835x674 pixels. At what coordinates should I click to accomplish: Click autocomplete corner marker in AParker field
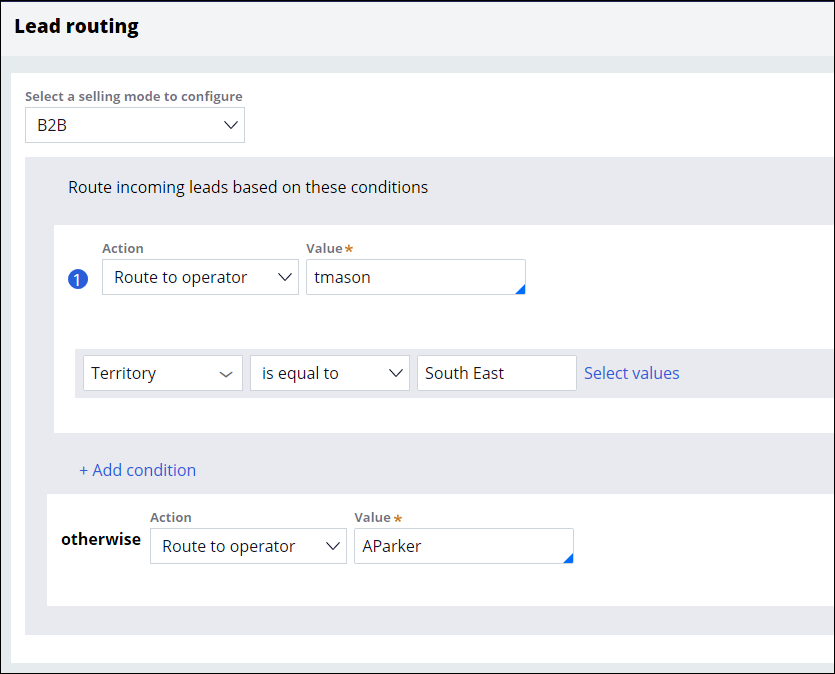click(x=568, y=559)
